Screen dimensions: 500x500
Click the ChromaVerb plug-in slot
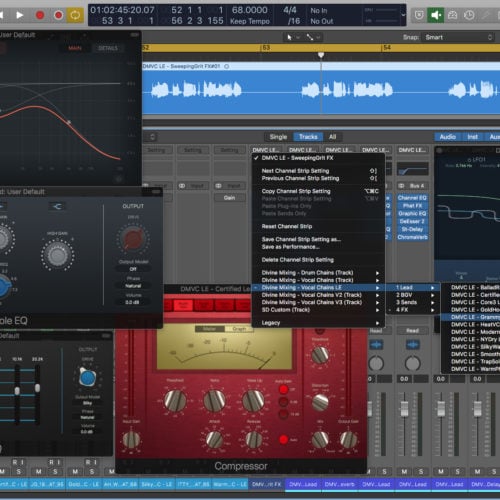point(412,237)
